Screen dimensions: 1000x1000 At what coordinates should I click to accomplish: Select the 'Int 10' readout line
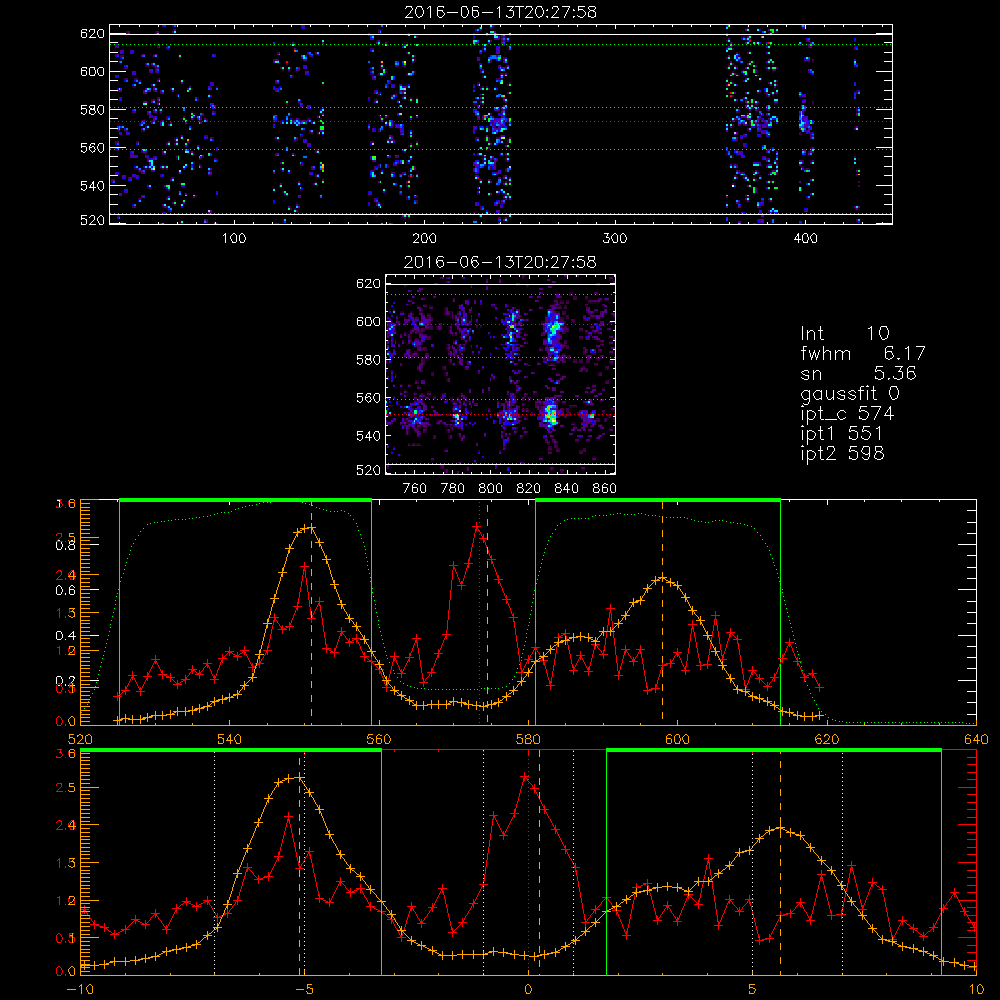pos(845,334)
